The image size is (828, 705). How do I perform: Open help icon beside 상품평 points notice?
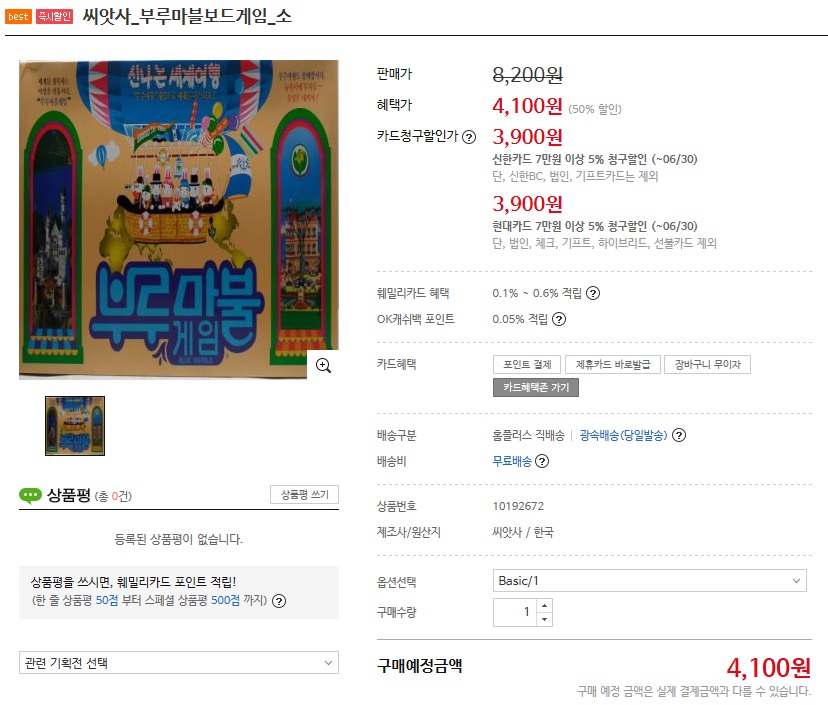click(279, 601)
